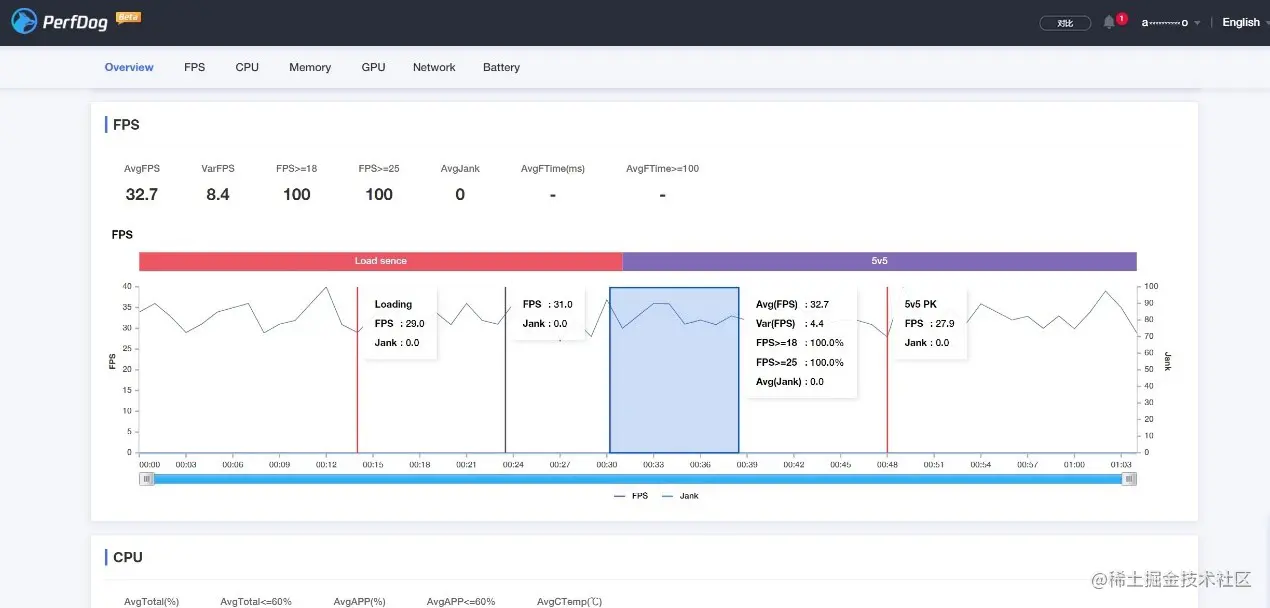The width and height of the screenshot is (1270, 608).
Task: Click the right handle of the time range slider
Action: [1129, 479]
